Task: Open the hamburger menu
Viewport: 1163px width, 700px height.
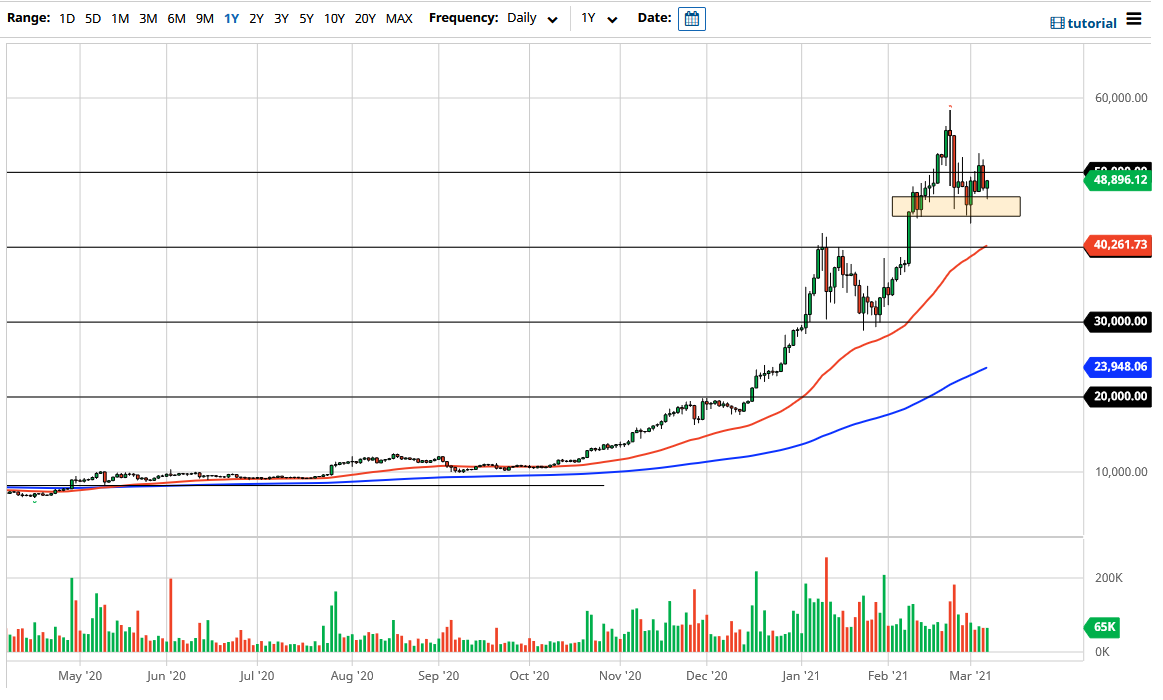Action: 1136,19
